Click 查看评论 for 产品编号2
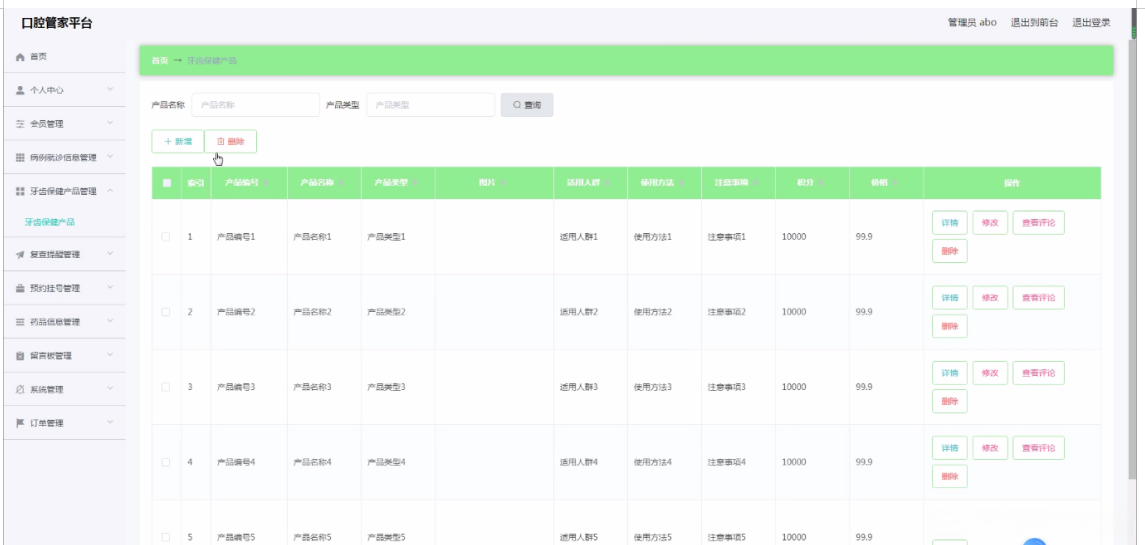The width and height of the screenshot is (1145, 545). click(x=1038, y=298)
